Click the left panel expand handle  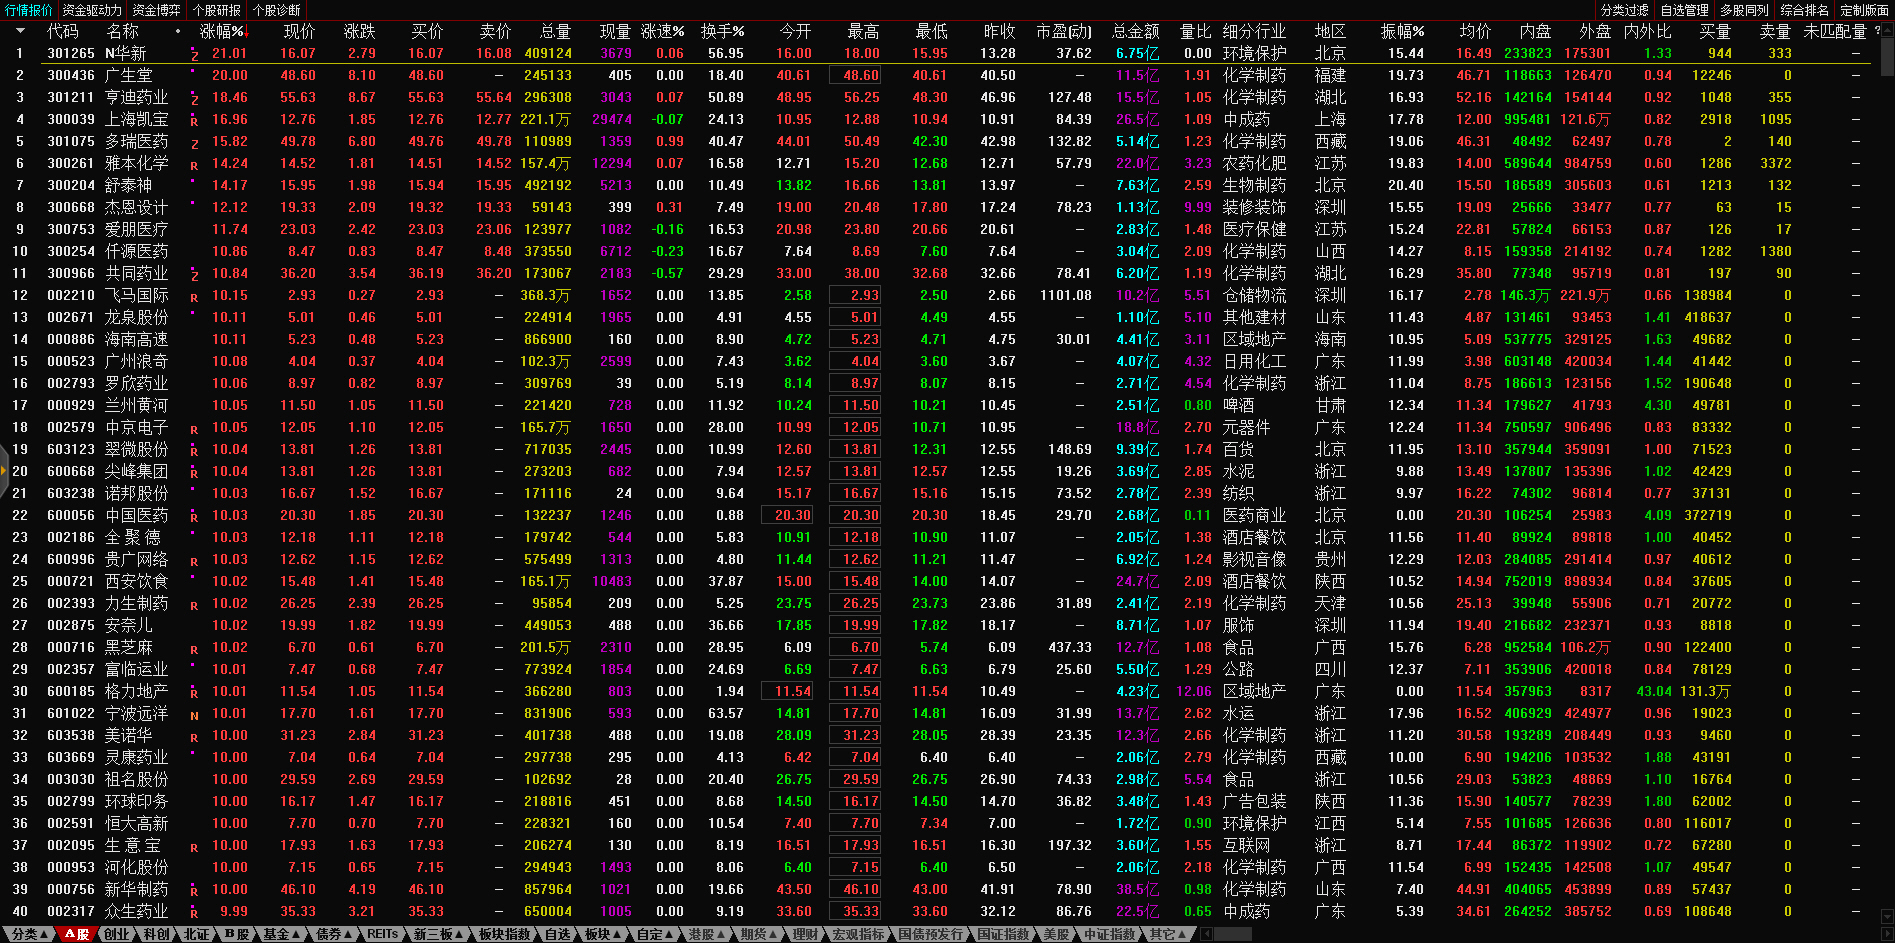4,477
